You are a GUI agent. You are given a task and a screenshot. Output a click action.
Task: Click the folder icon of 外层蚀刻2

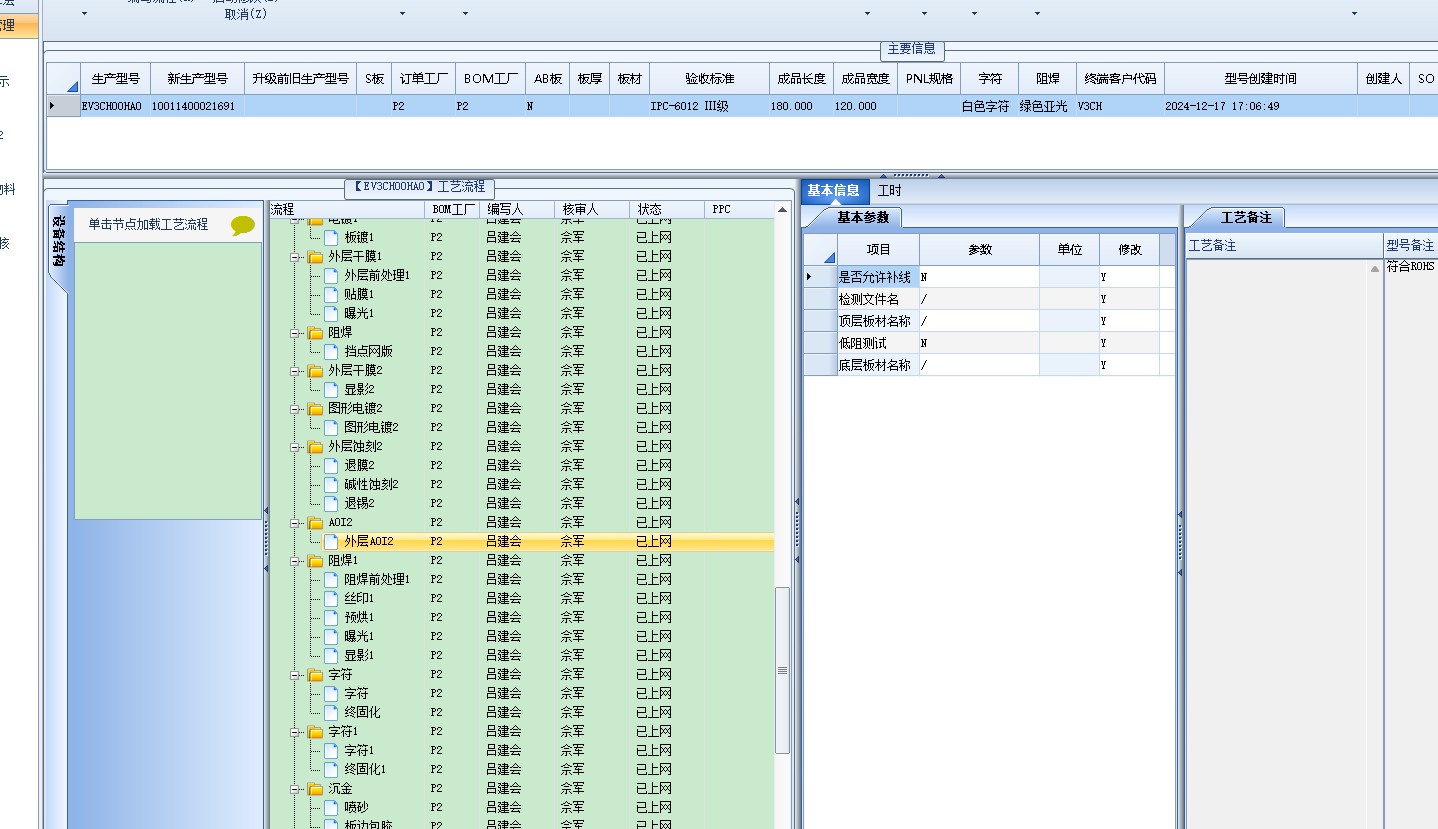coord(315,447)
